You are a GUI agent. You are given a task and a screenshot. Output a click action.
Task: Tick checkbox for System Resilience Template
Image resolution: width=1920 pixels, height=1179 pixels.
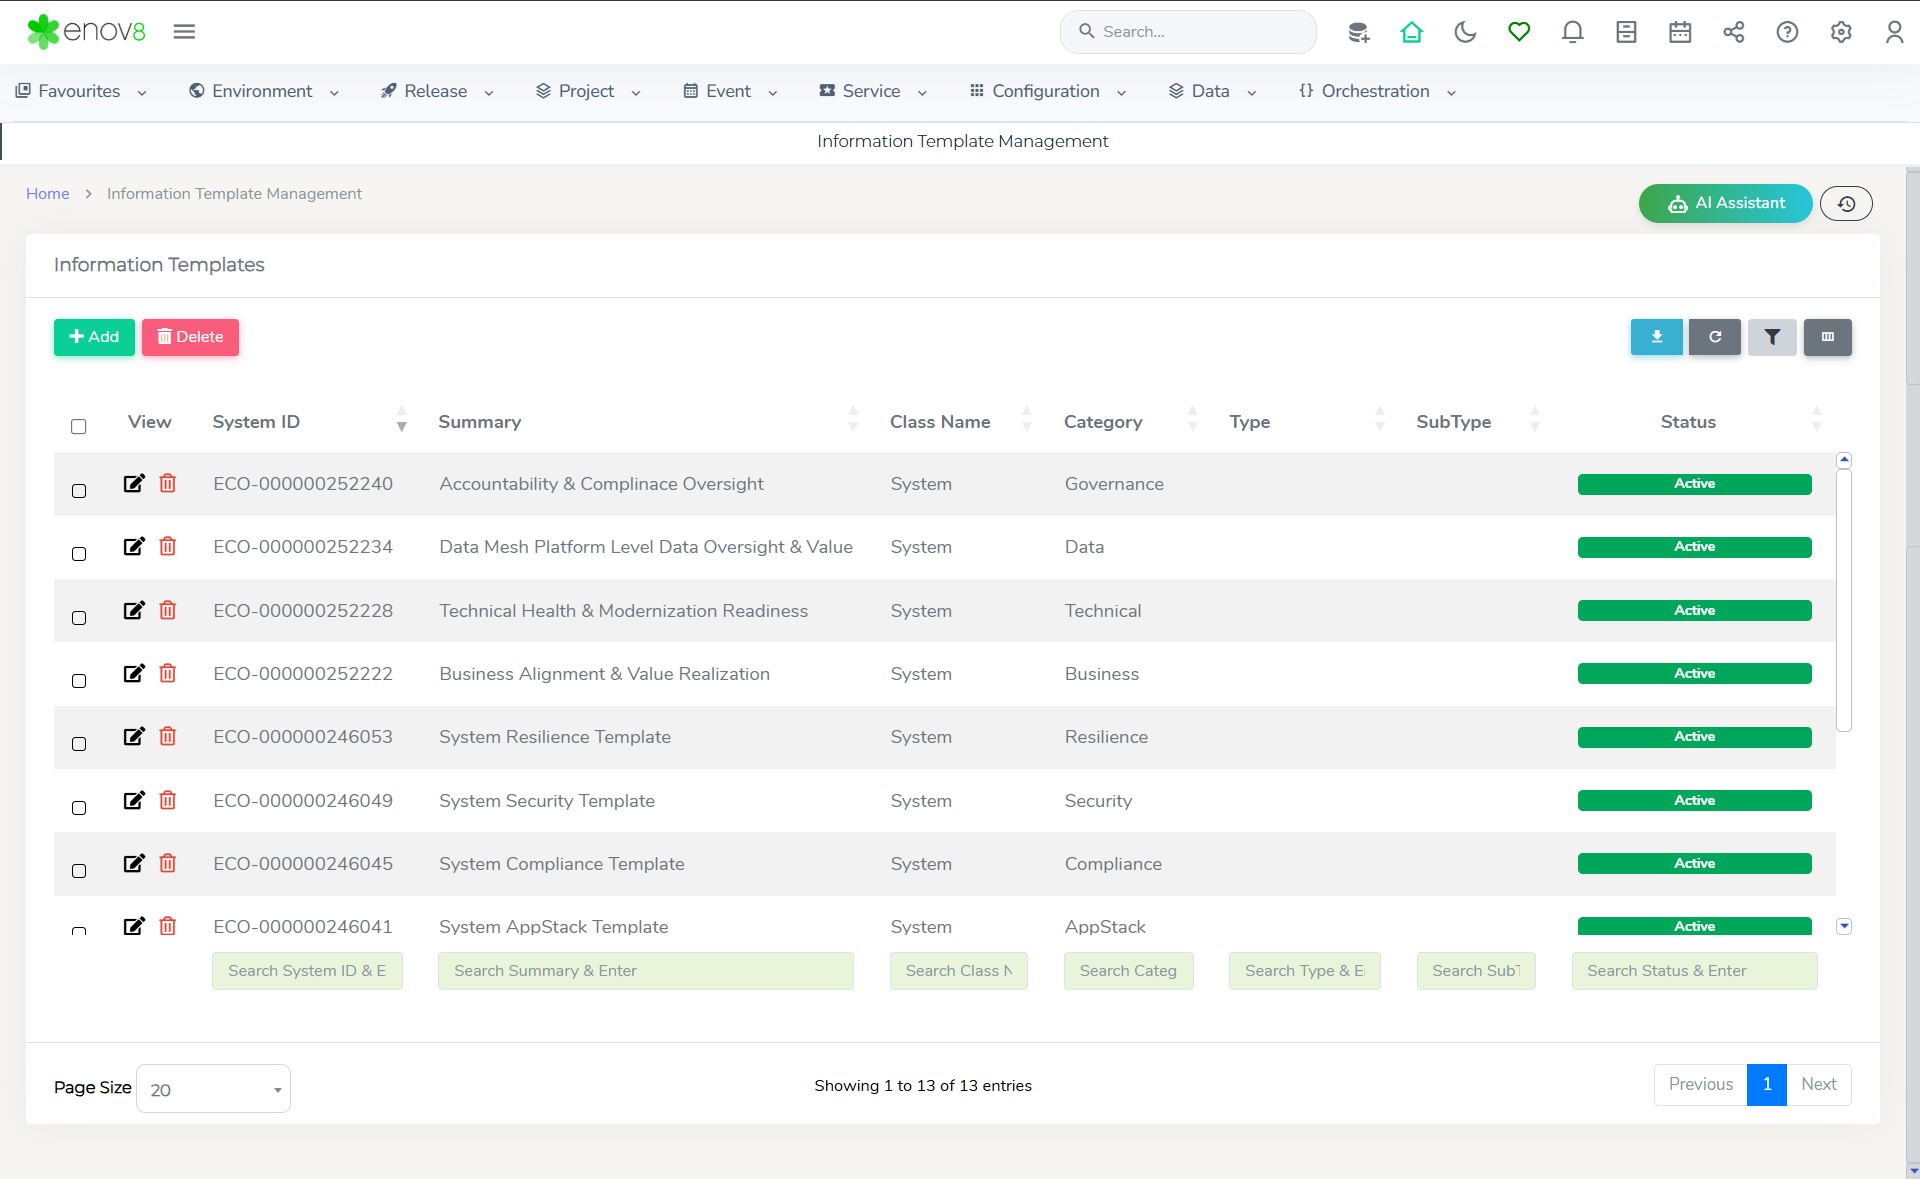79,744
